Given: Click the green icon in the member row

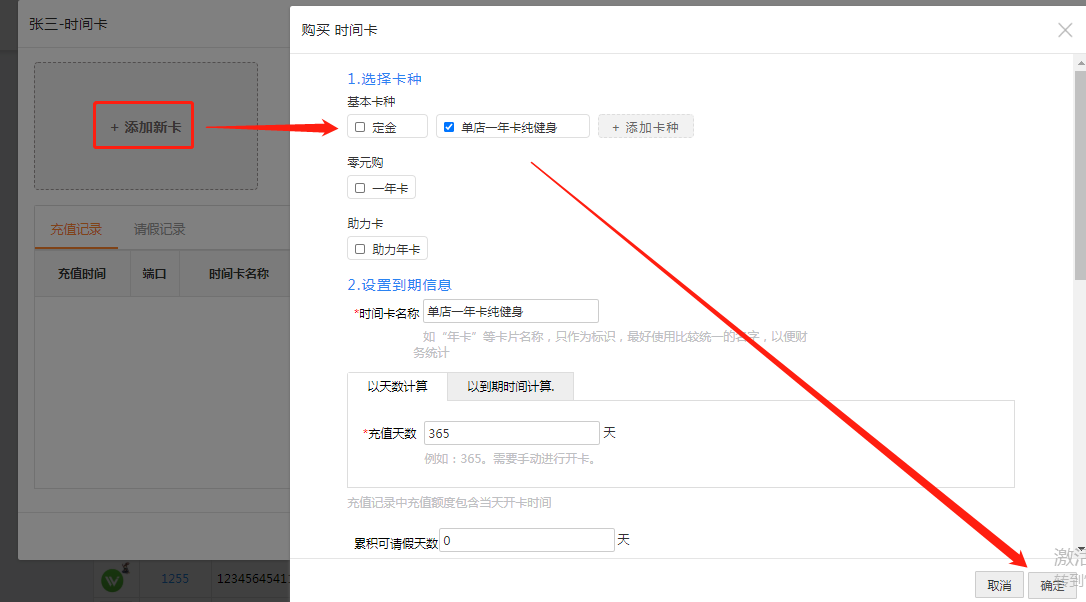Looking at the screenshot, I should pos(112,579).
